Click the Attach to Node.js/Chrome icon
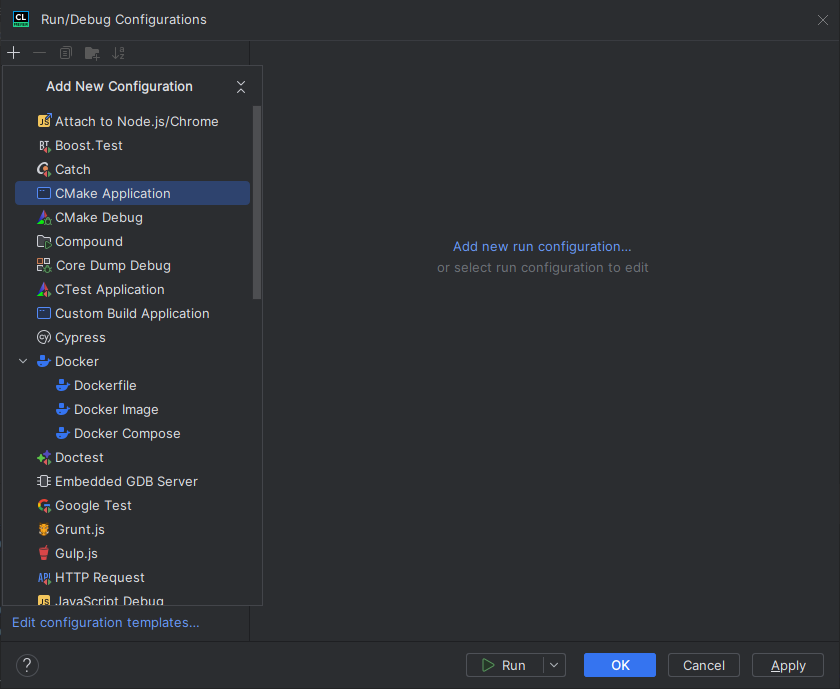The width and height of the screenshot is (840, 689). [x=44, y=121]
